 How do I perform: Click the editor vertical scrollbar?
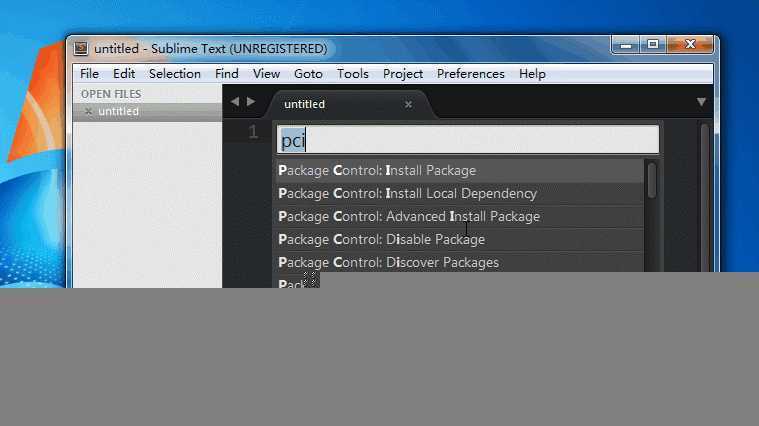click(705, 196)
